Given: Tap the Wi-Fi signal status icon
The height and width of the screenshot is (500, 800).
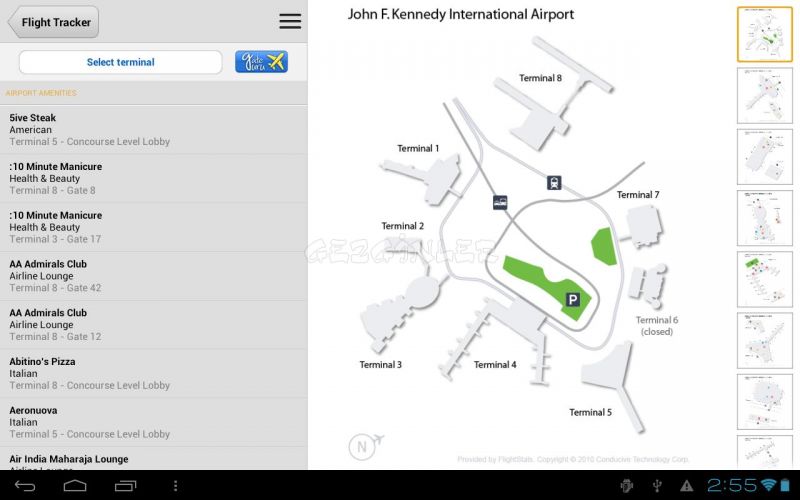Looking at the screenshot, I should click(x=768, y=485).
